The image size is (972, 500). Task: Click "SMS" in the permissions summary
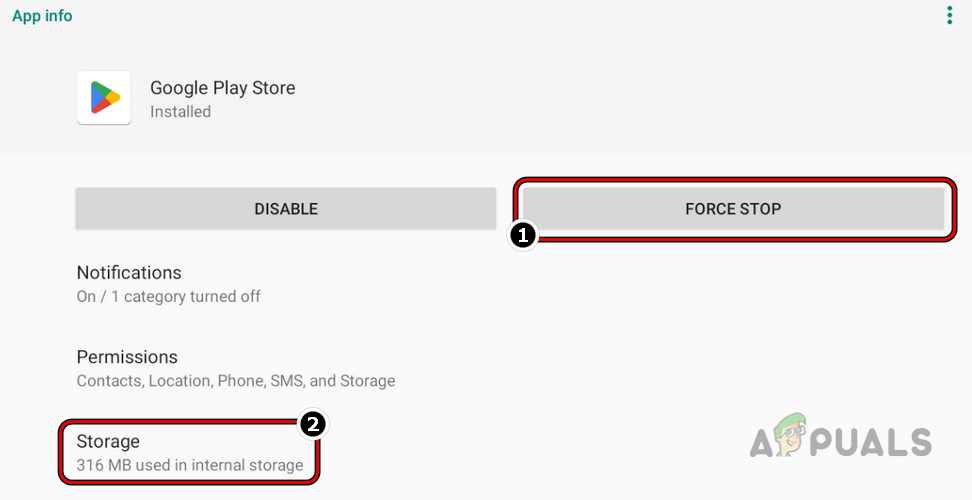287,381
